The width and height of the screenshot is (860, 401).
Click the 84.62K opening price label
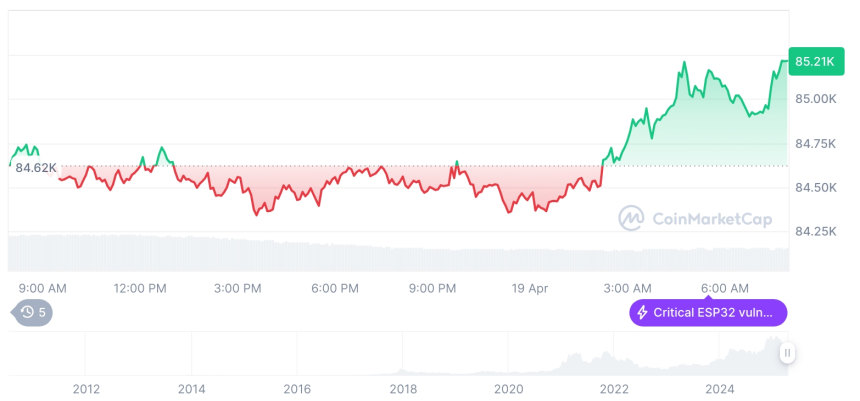36,167
